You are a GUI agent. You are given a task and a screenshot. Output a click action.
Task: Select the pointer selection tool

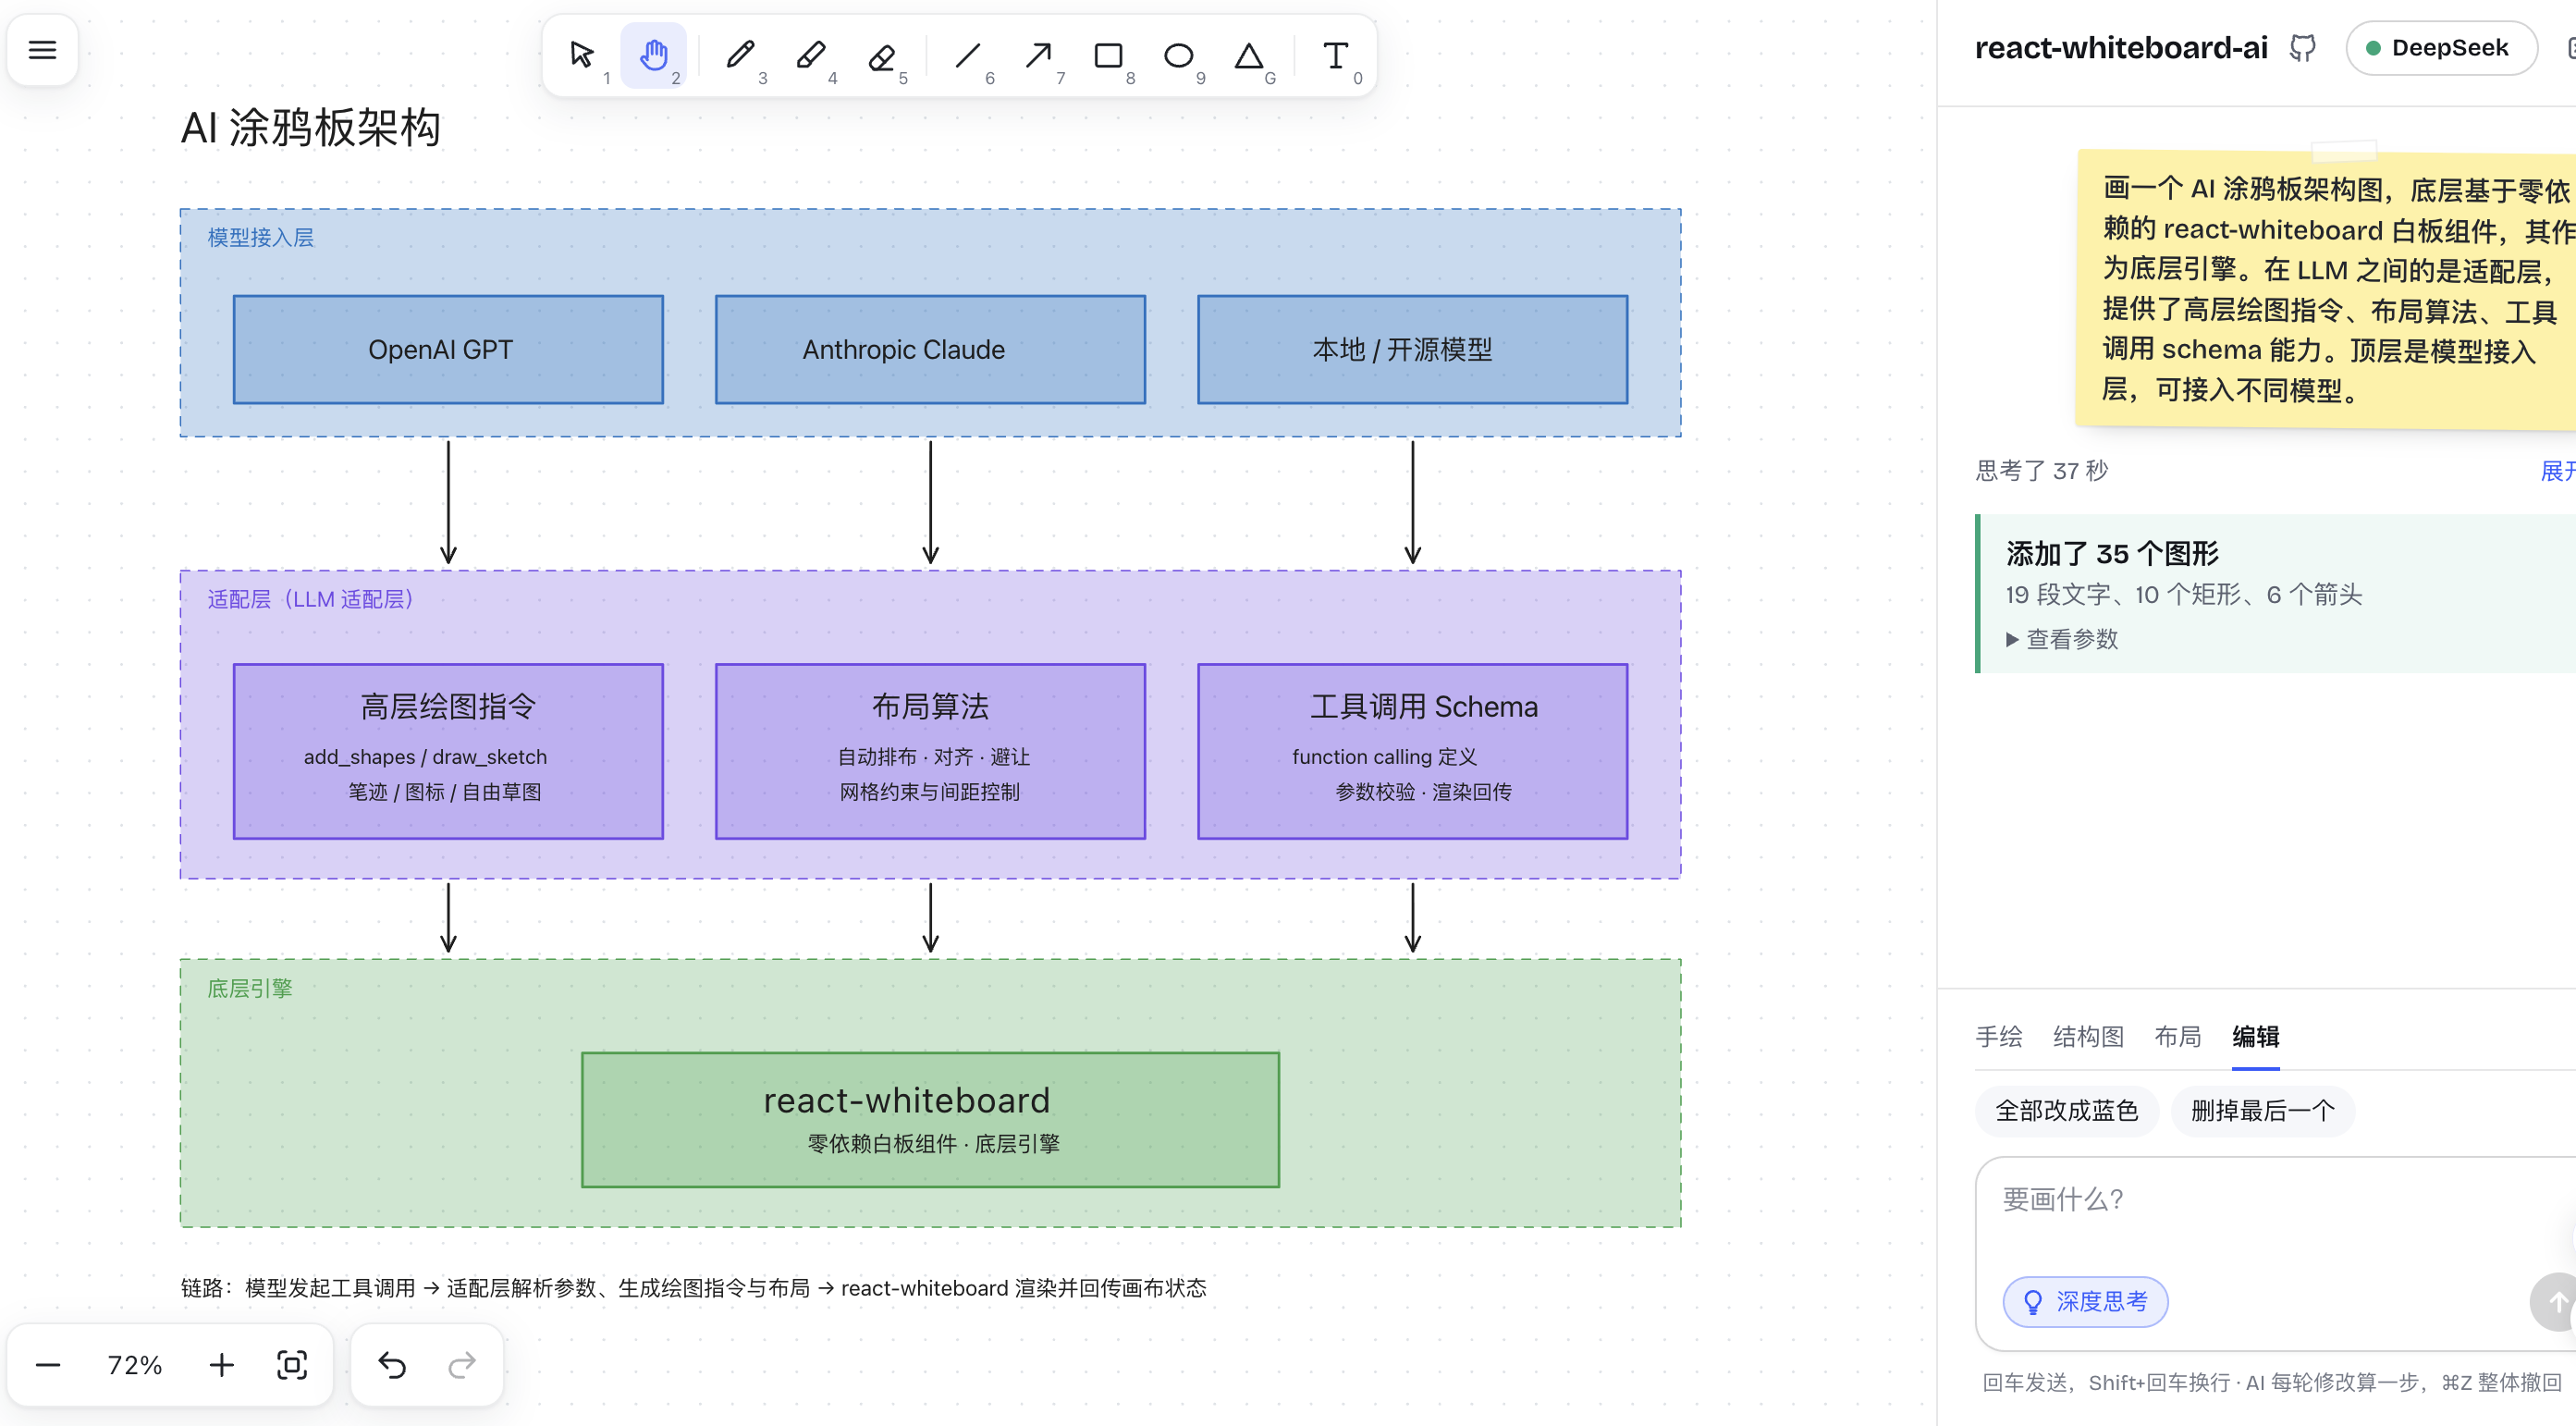coord(582,54)
